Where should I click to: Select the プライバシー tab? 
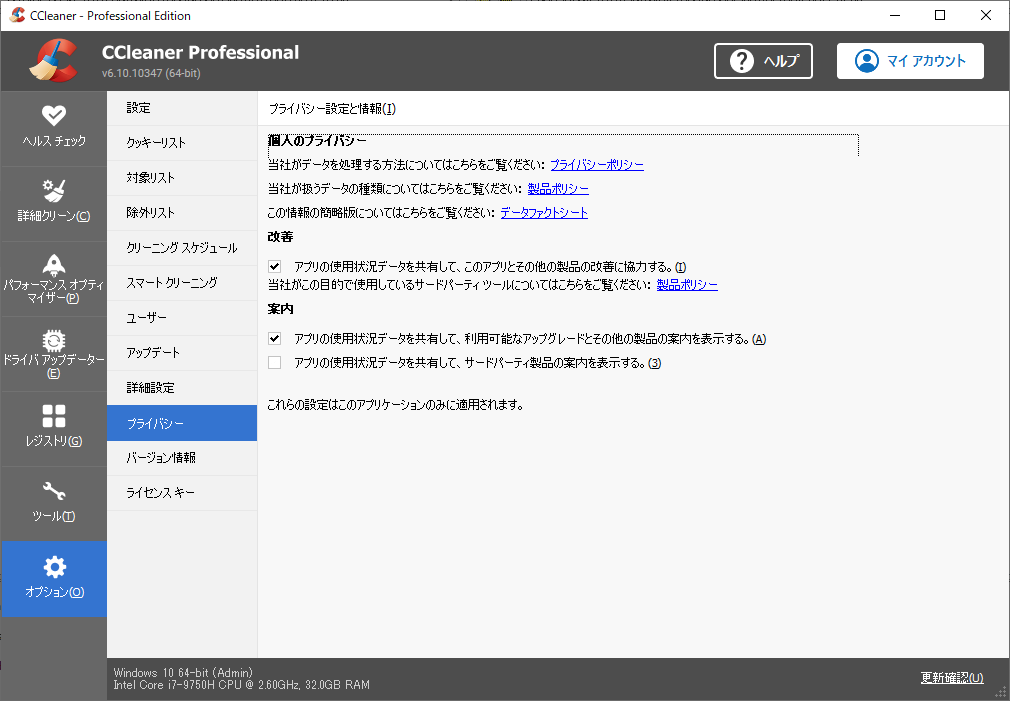(x=182, y=423)
